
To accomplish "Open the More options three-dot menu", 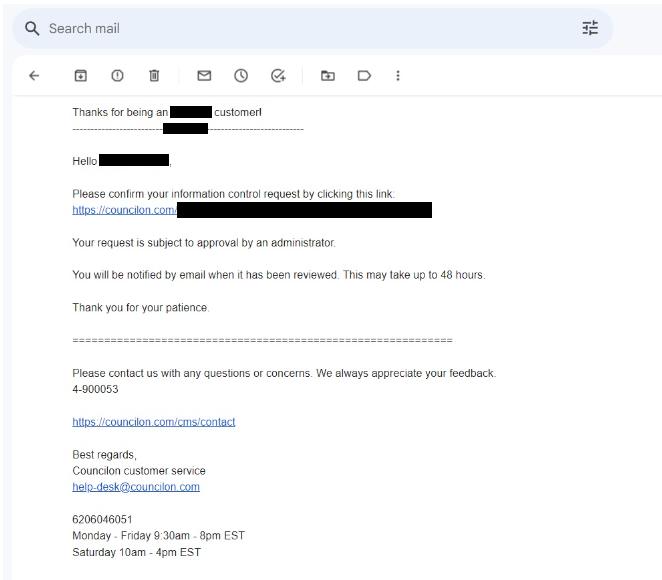I will (x=398, y=76).
